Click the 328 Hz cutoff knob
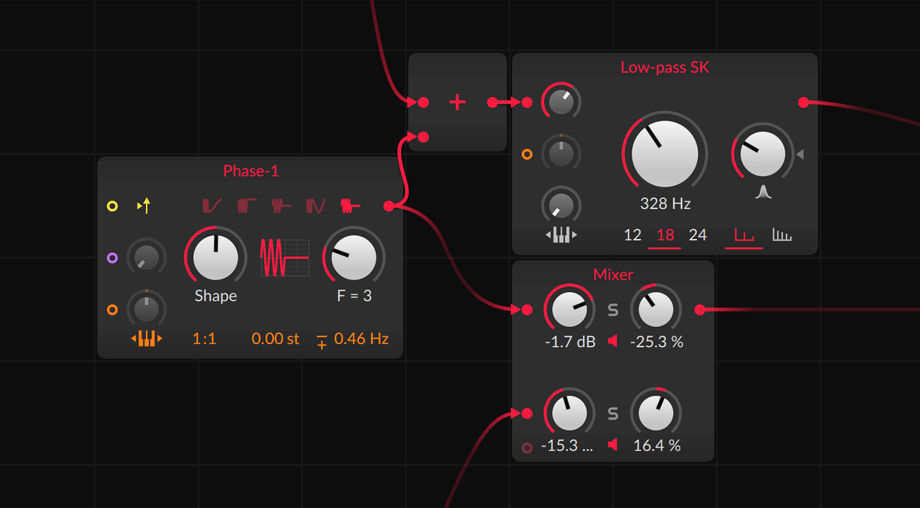920x508 pixels. coord(665,153)
